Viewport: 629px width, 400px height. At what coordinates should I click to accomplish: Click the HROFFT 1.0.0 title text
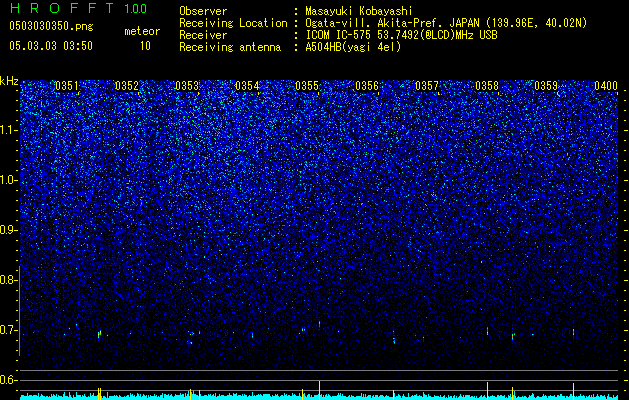click(x=79, y=8)
